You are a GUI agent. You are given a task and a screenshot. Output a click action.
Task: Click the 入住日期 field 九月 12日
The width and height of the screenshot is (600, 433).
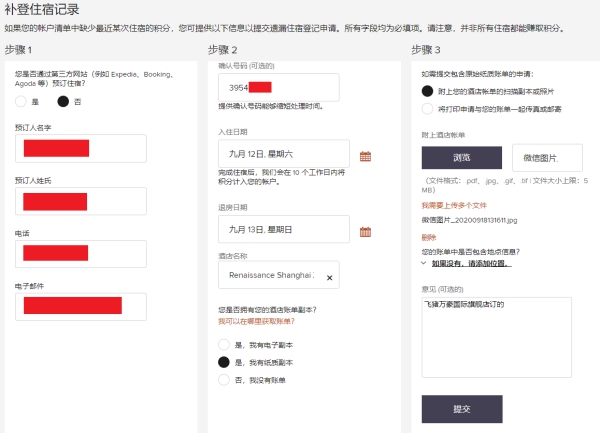pyautogui.click(x=284, y=154)
